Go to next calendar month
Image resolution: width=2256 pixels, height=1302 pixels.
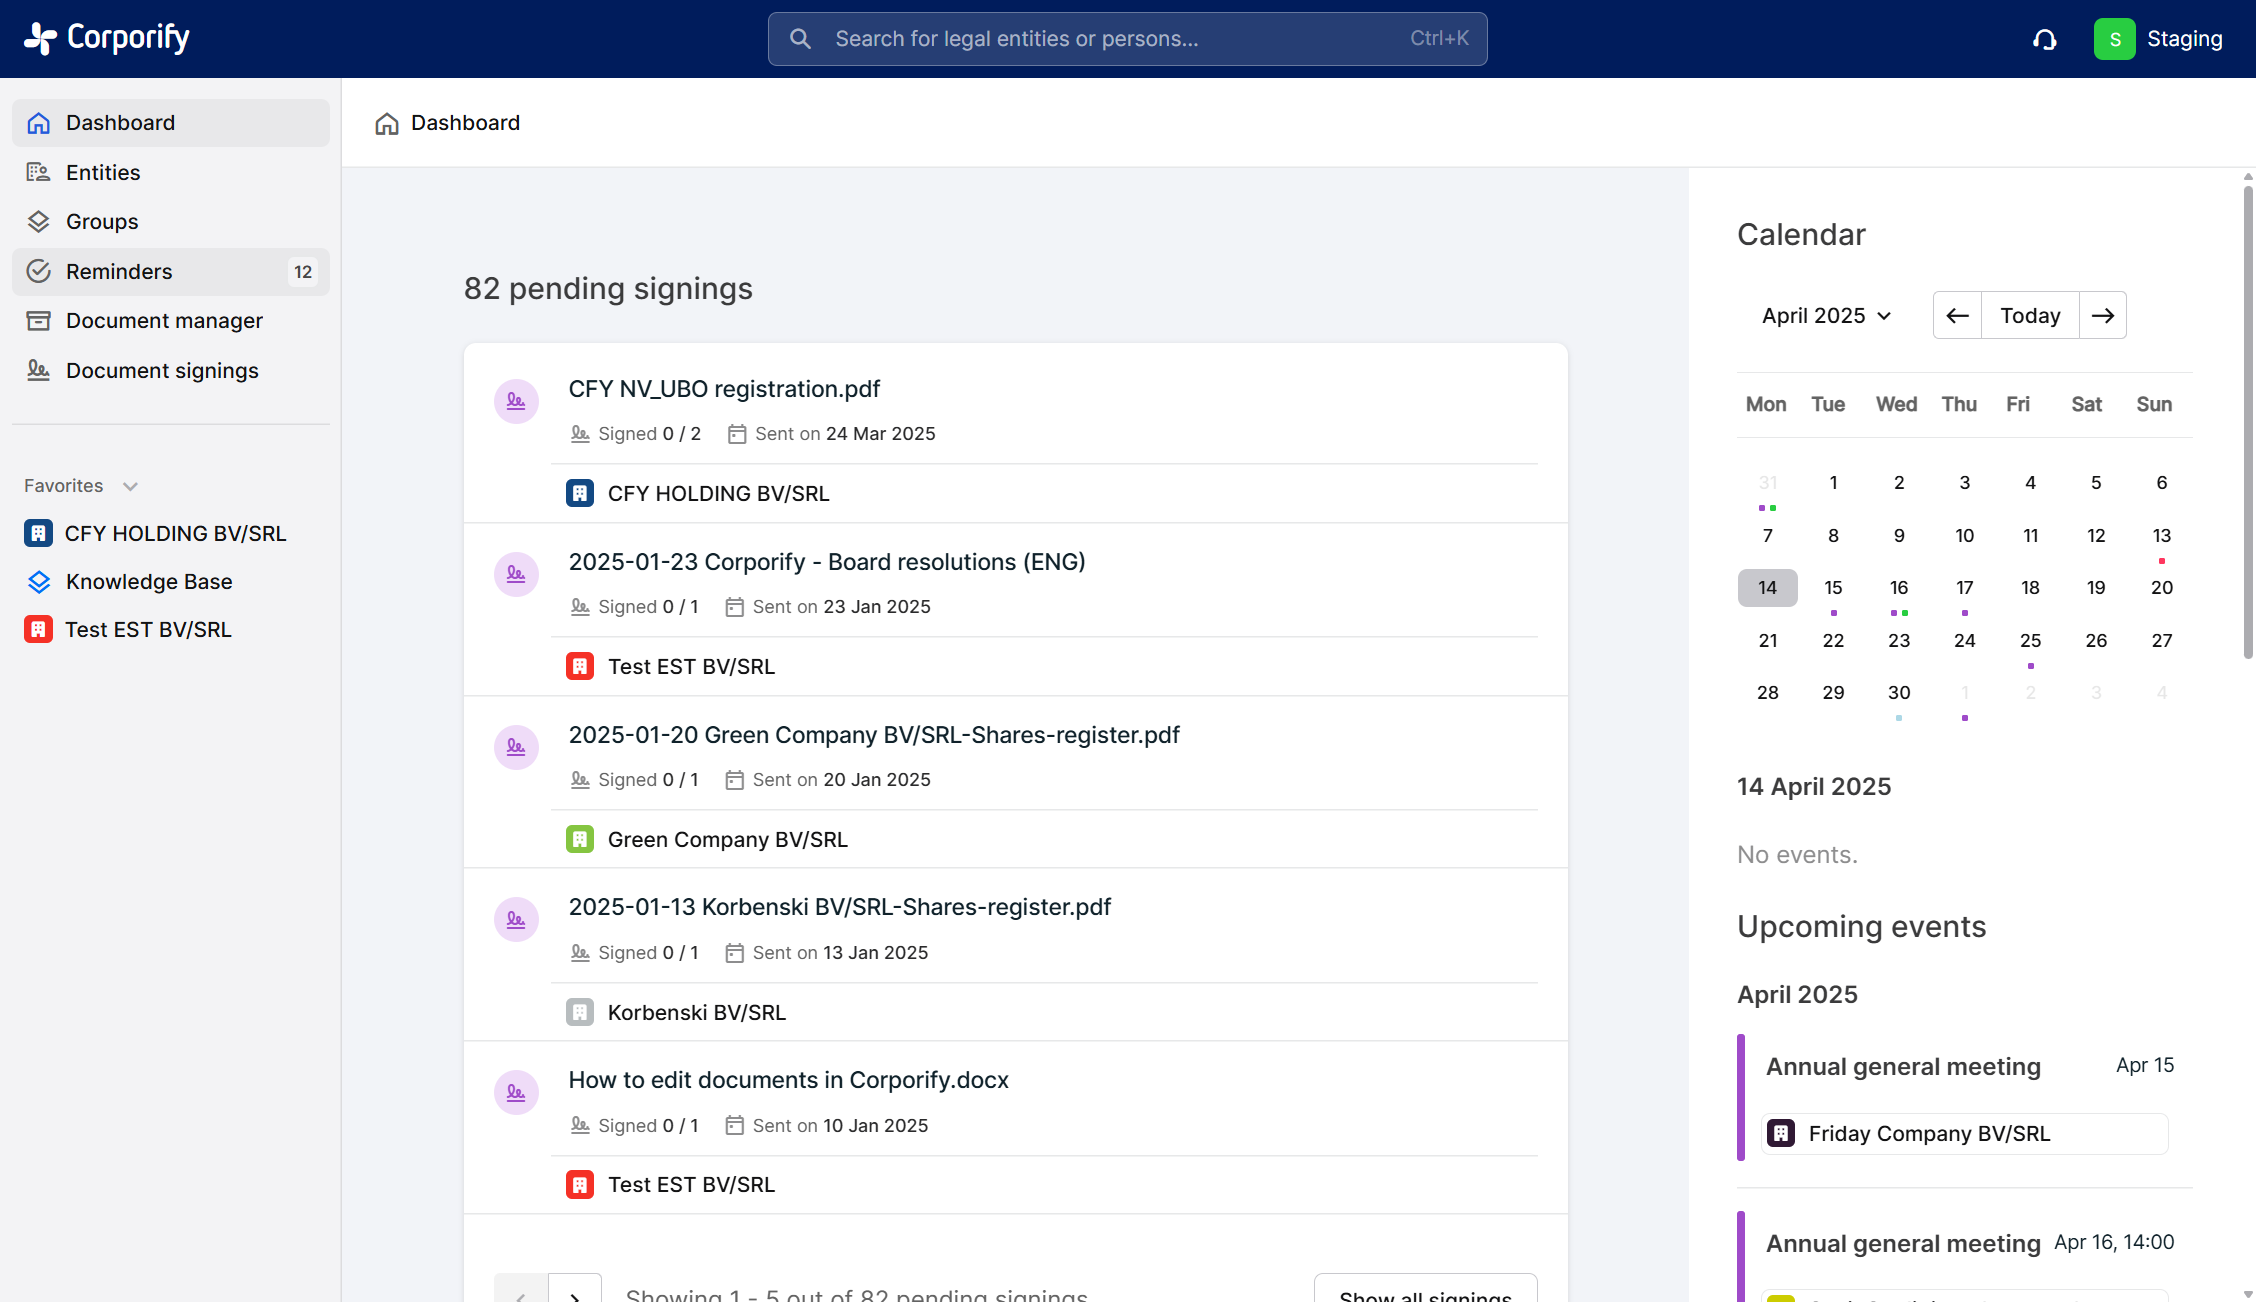[2102, 315]
